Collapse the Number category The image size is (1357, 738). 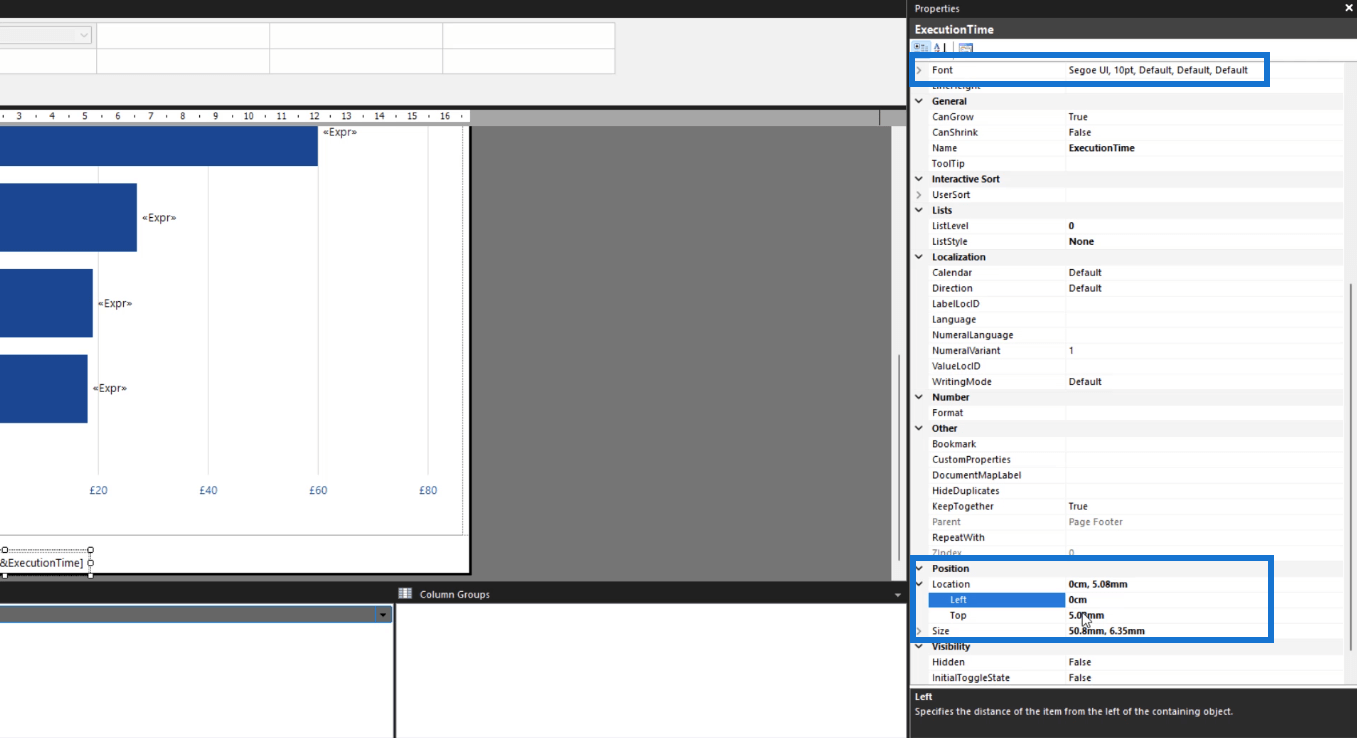[919, 397]
